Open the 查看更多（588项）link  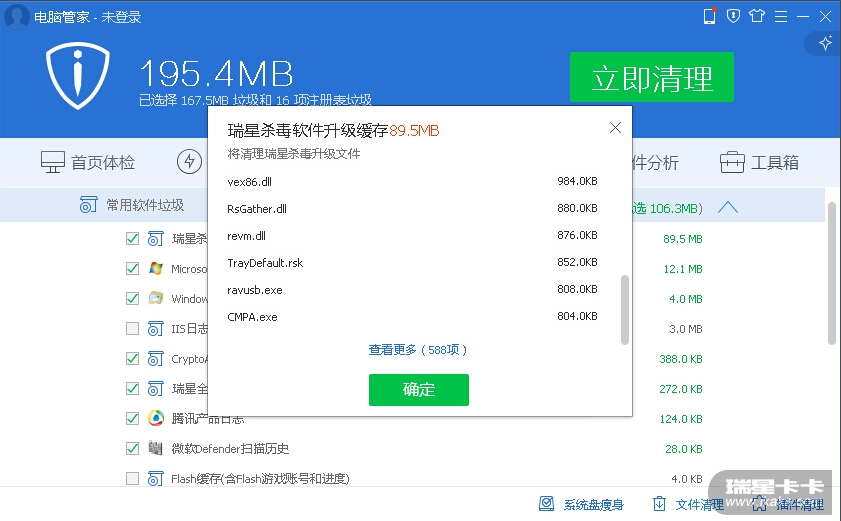(418, 350)
